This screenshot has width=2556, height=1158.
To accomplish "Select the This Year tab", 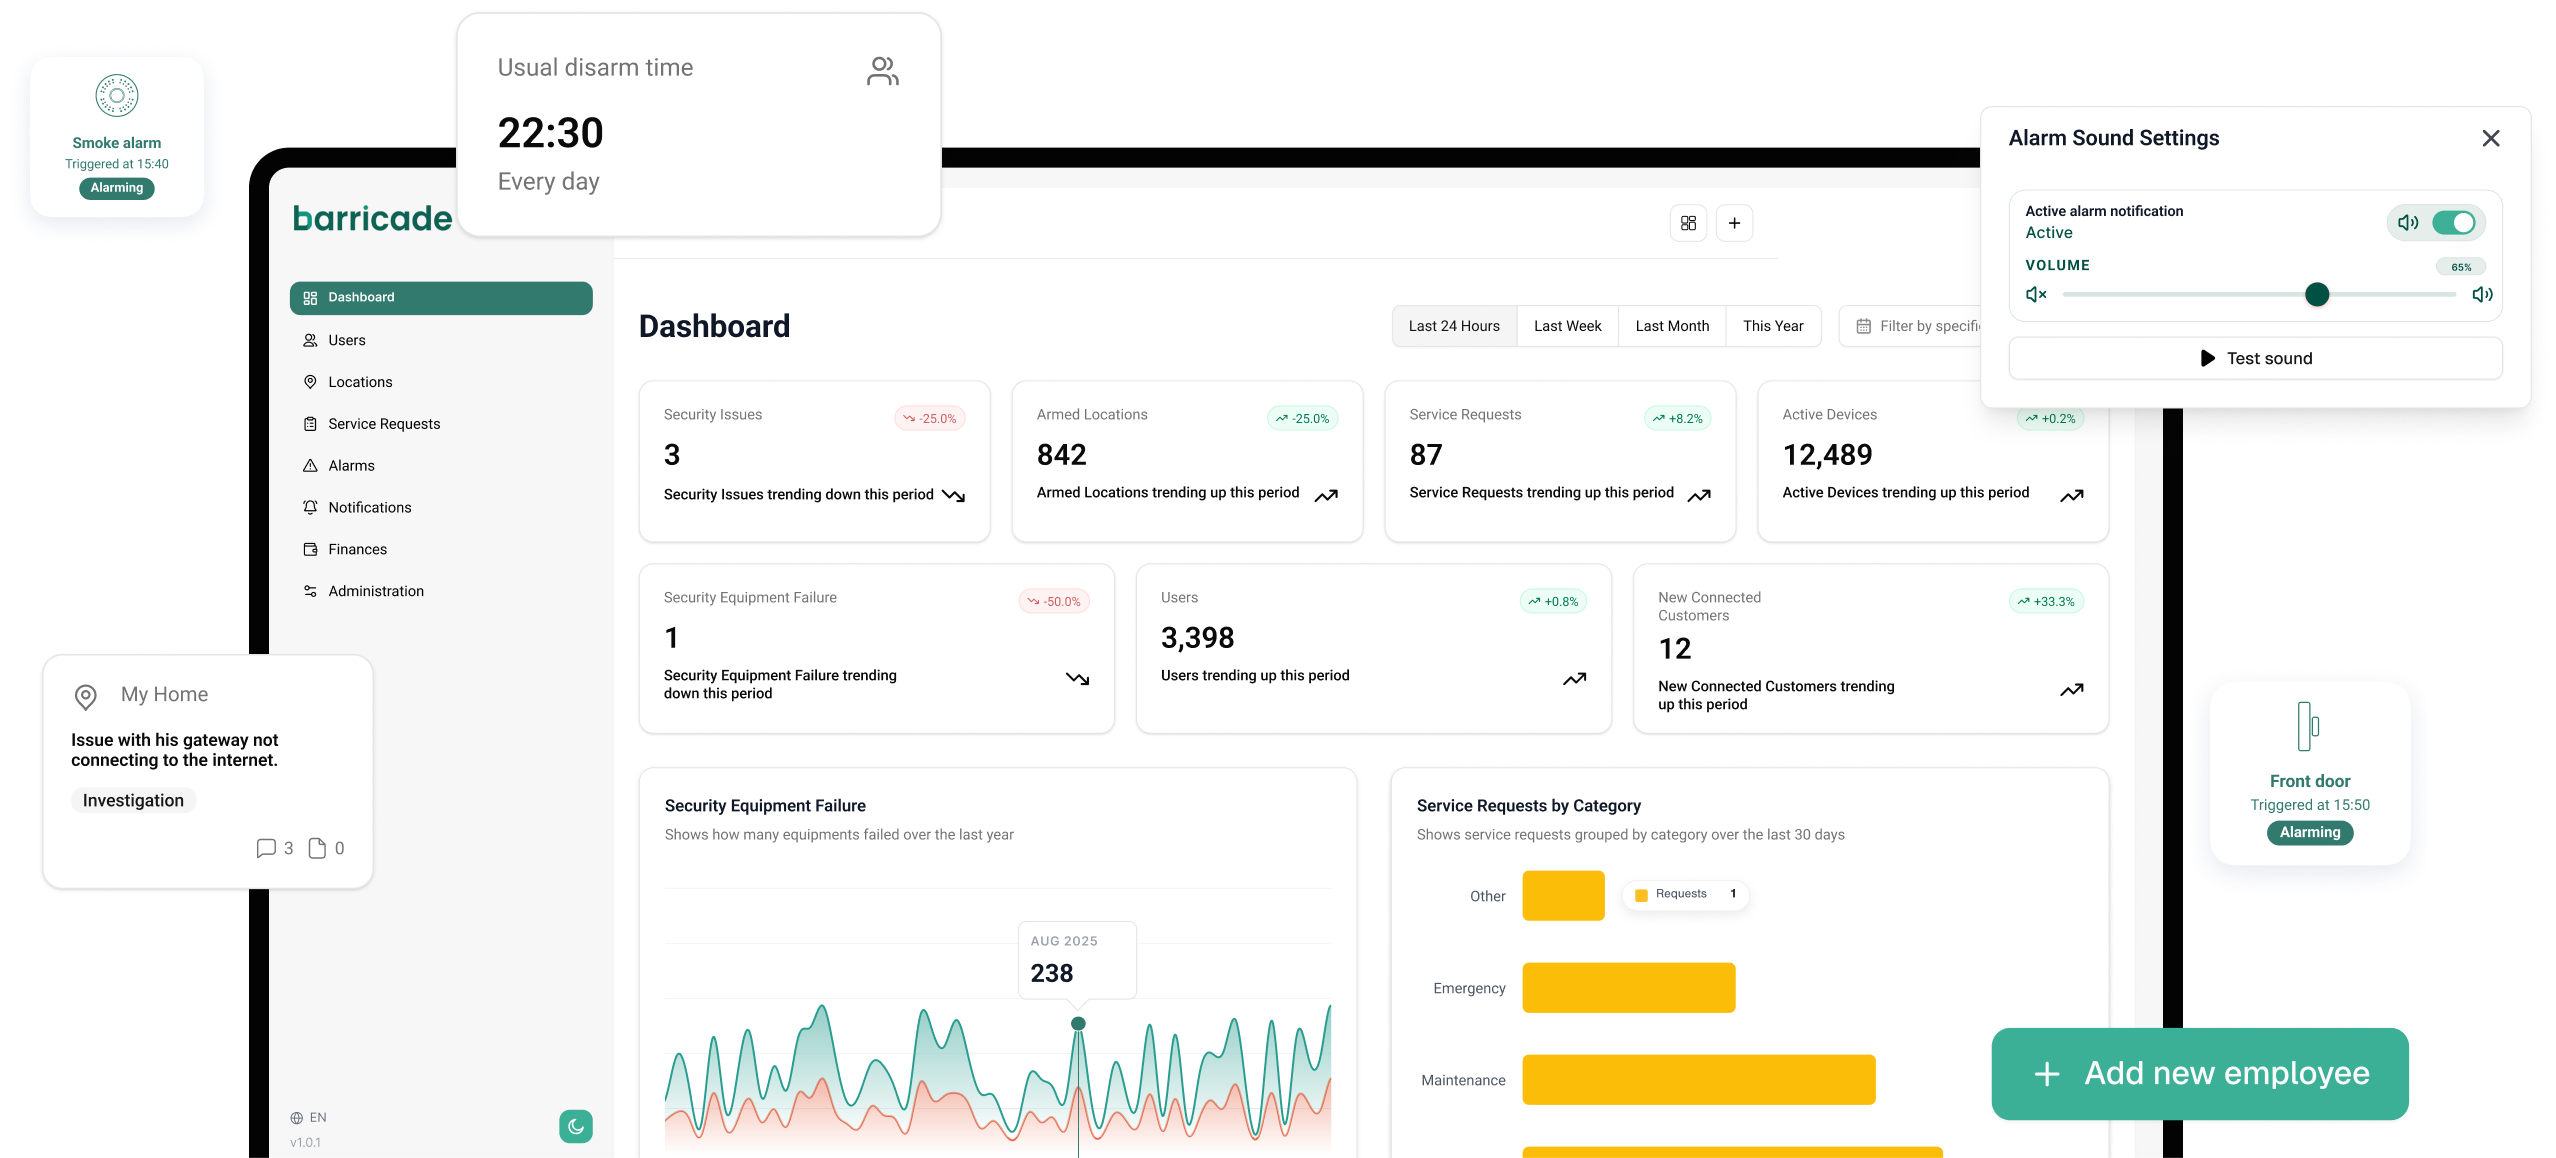I will [x=1773, y=326].
